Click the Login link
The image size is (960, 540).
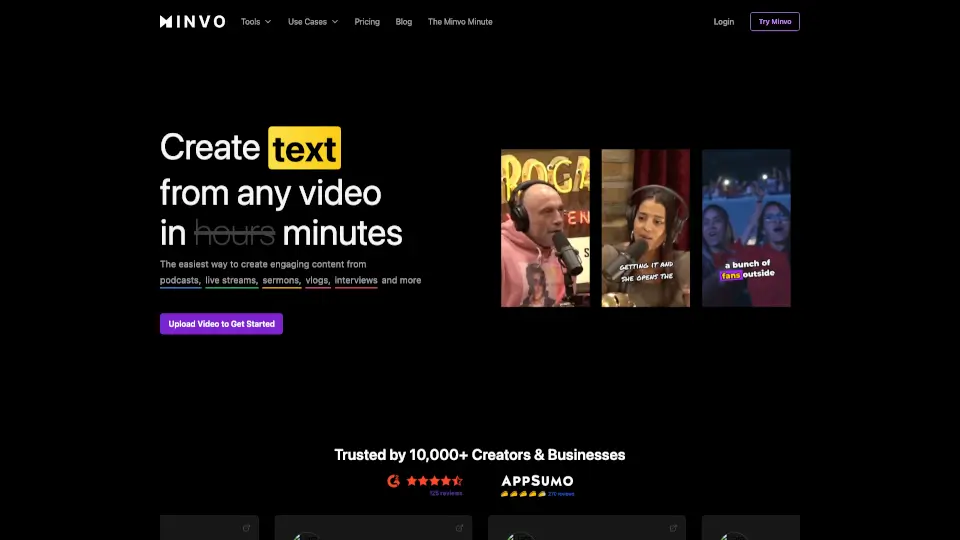pyautogui.click(x=723, y=21)
